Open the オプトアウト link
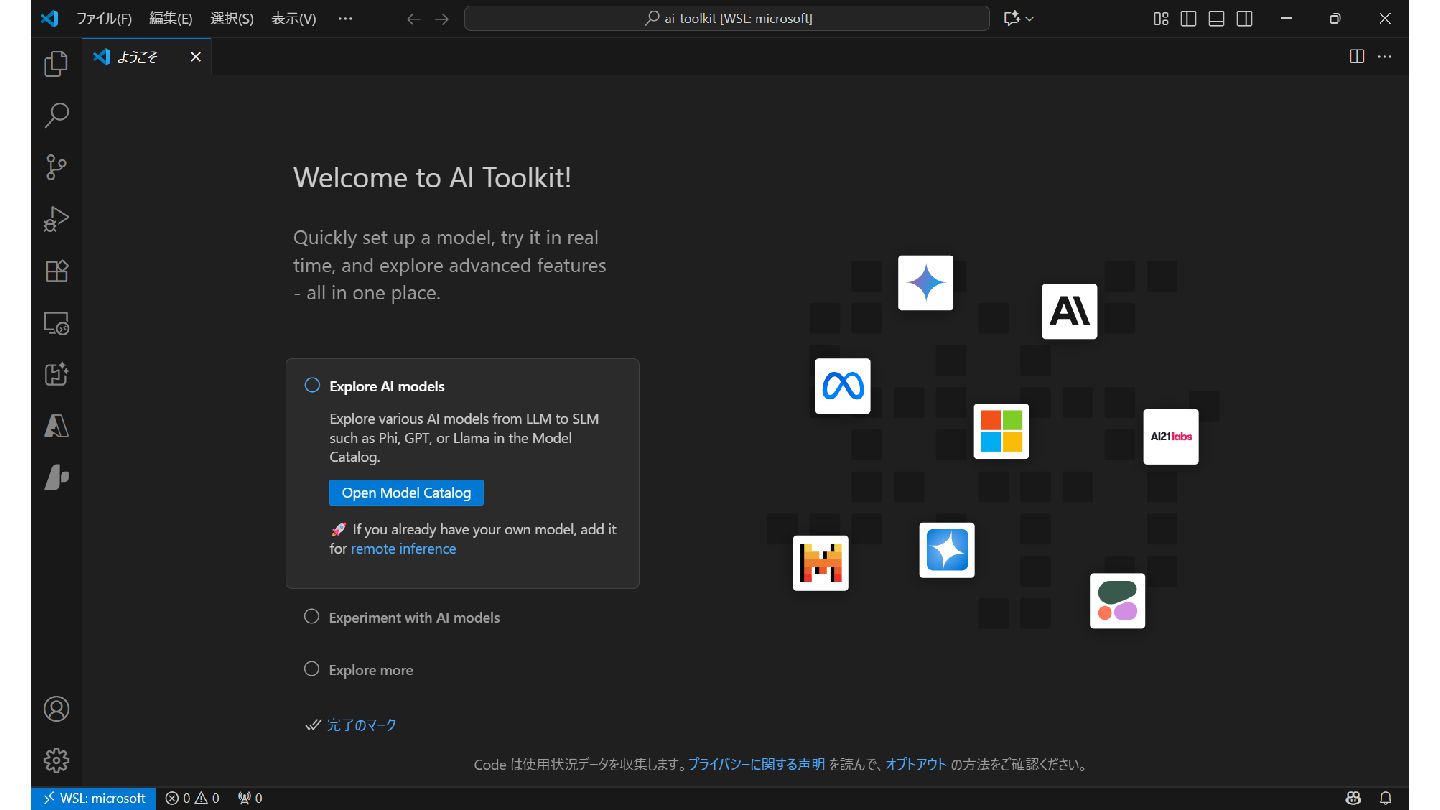 (916, 764)
